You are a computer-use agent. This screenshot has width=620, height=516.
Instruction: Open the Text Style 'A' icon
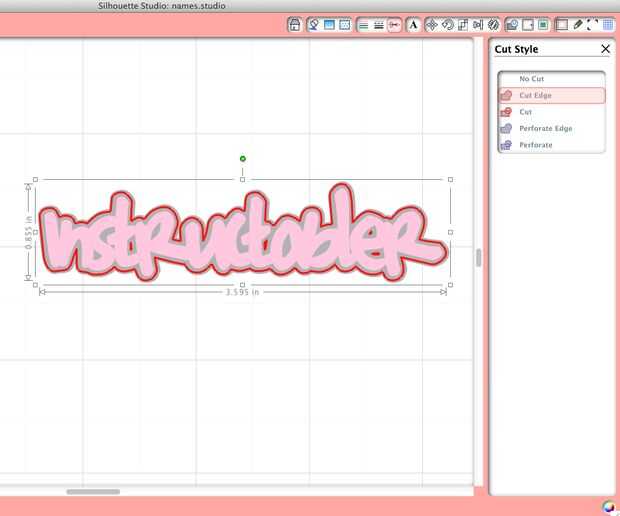point(413,25)
